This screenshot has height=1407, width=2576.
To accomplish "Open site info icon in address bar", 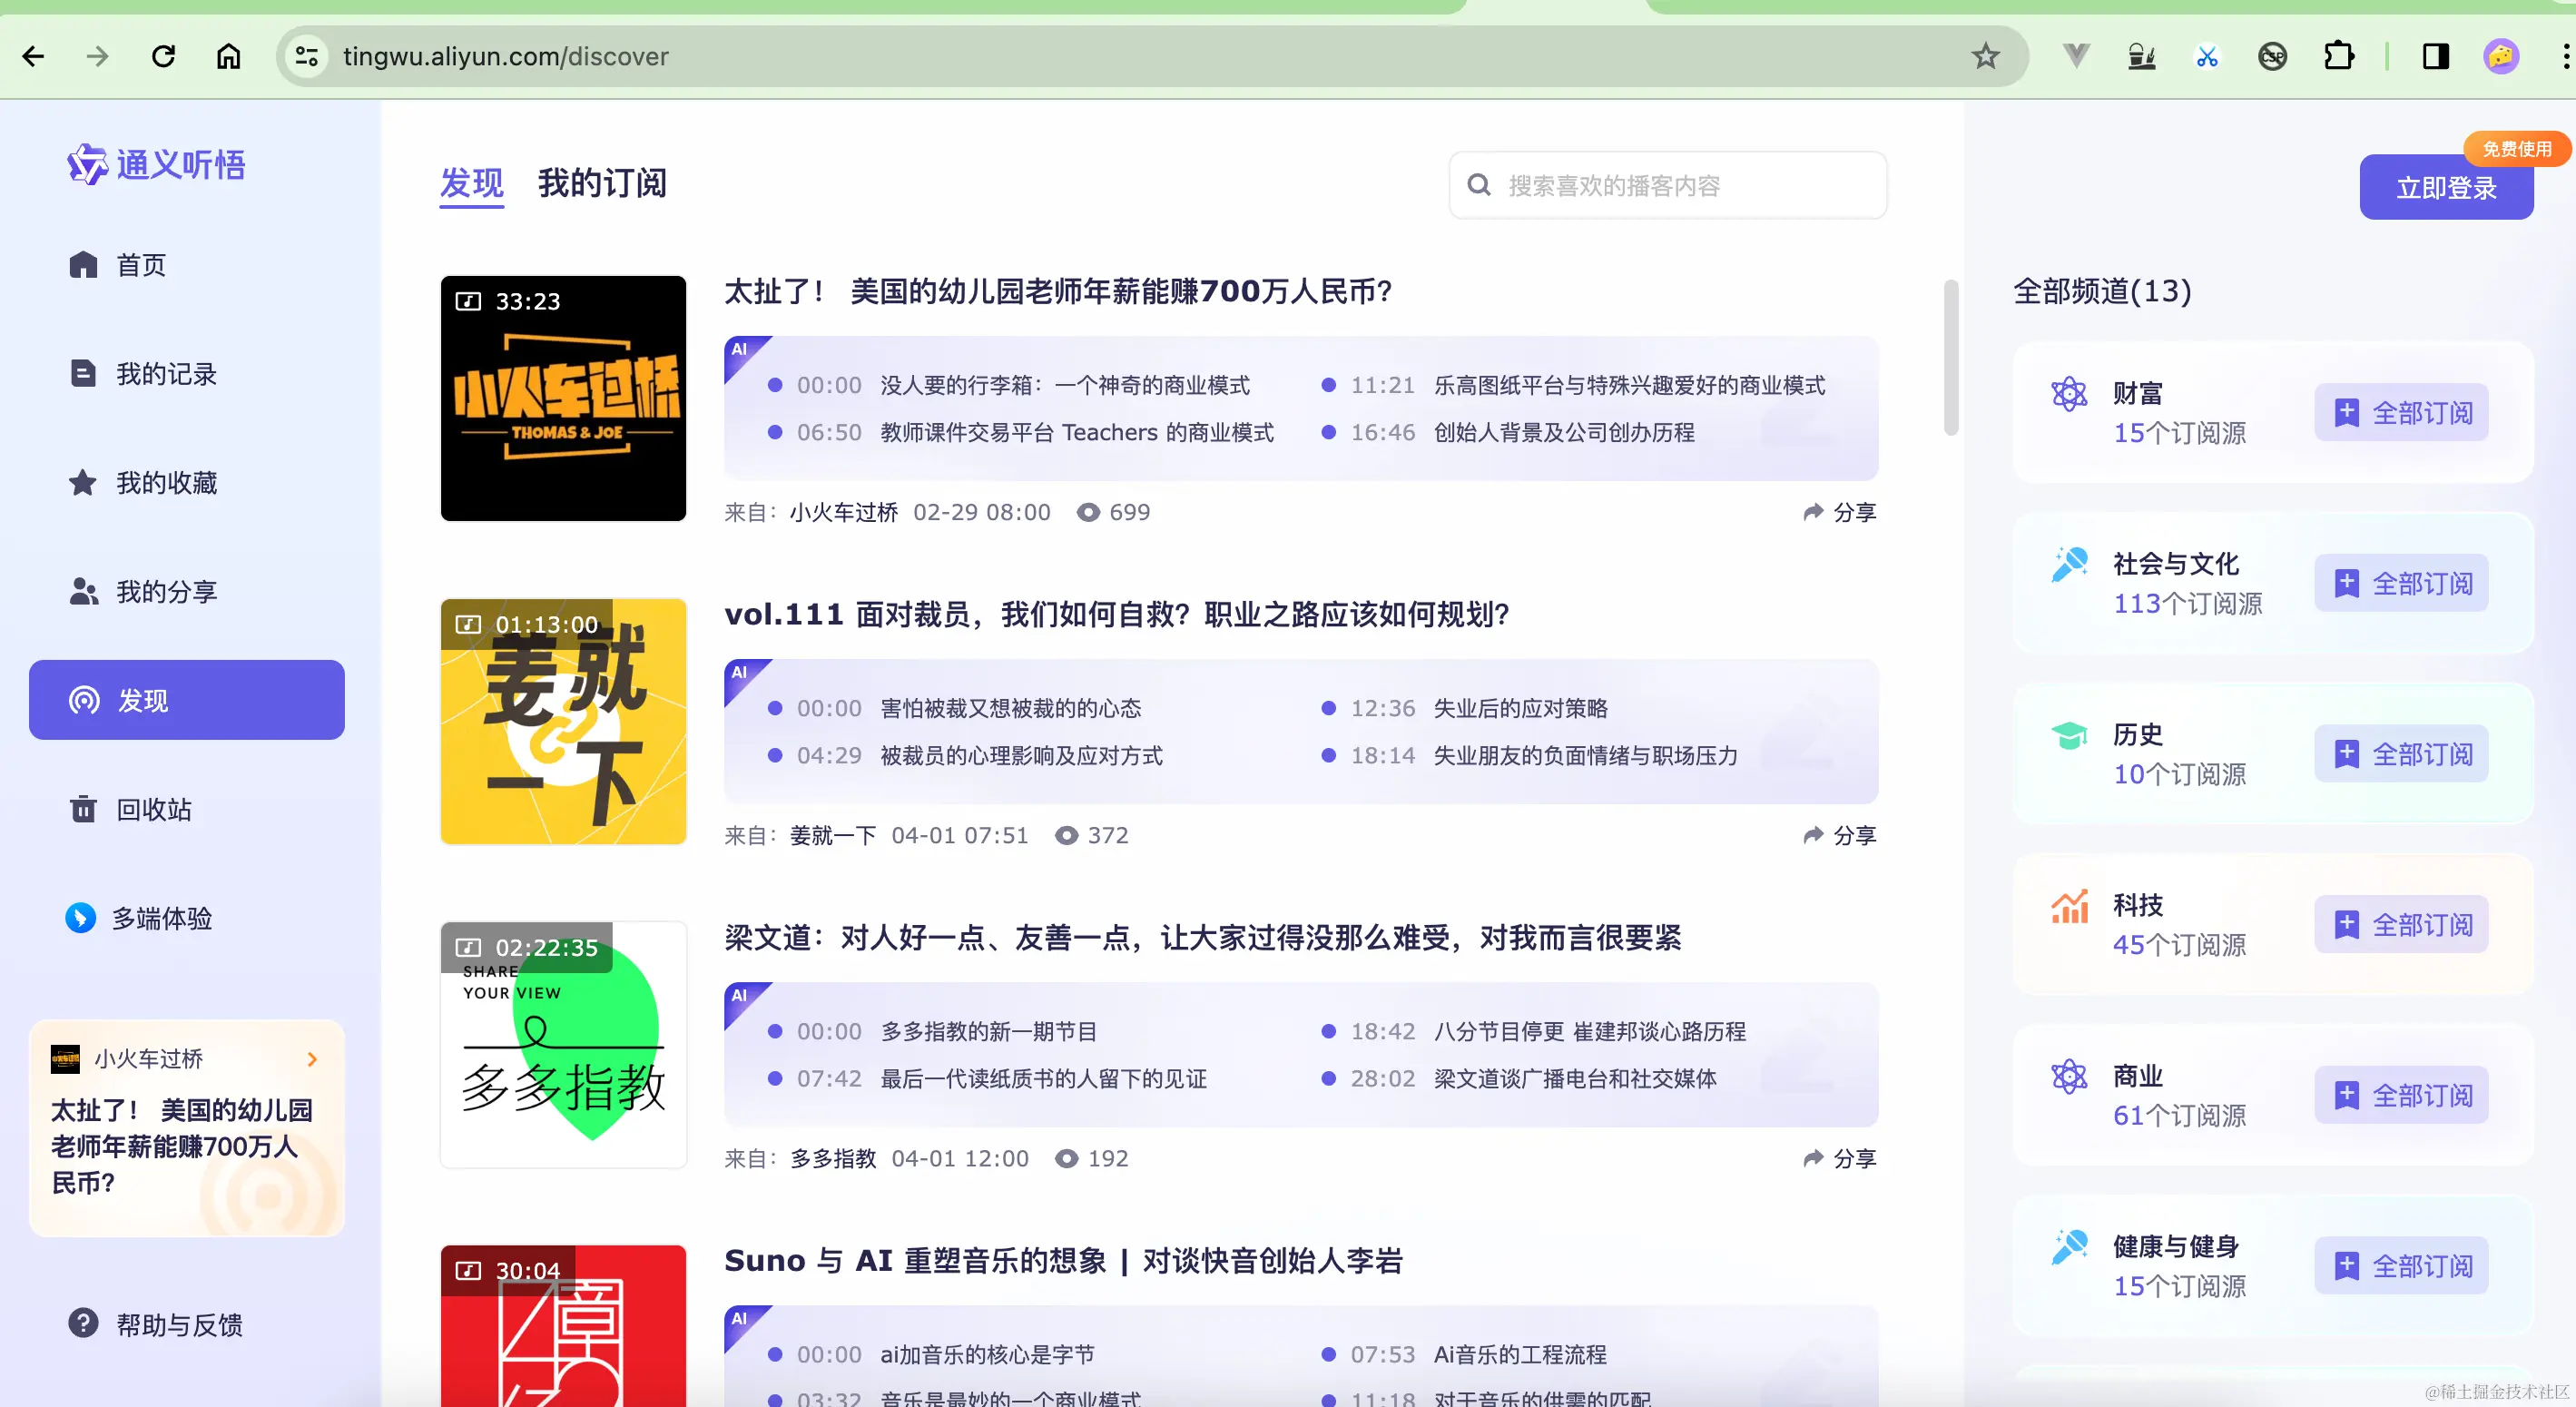I will pos(306,56).
